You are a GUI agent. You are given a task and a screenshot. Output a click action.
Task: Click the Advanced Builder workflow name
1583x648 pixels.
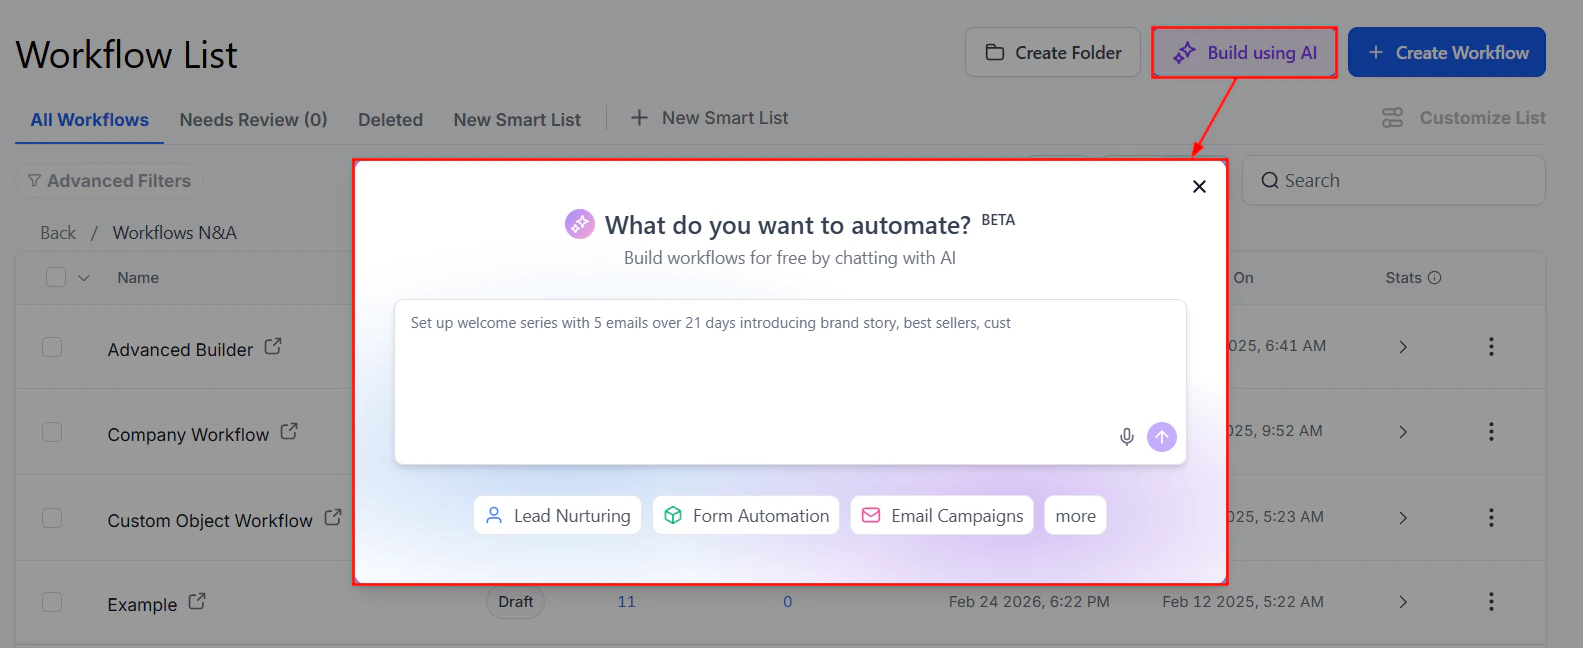tap(180, 350)
